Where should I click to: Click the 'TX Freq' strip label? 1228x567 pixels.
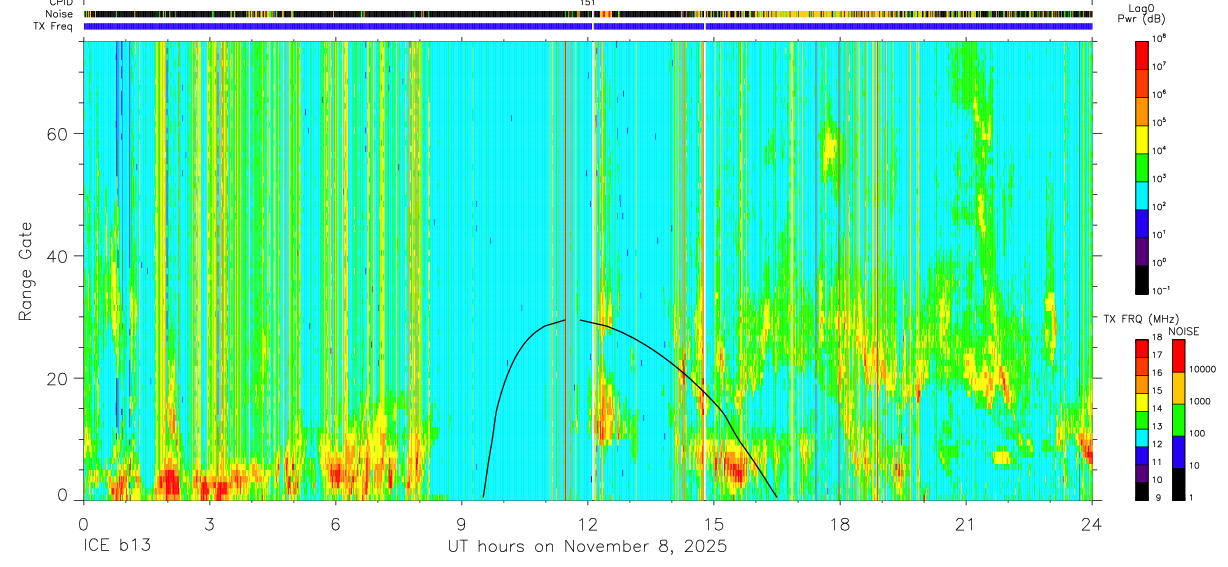52,26
